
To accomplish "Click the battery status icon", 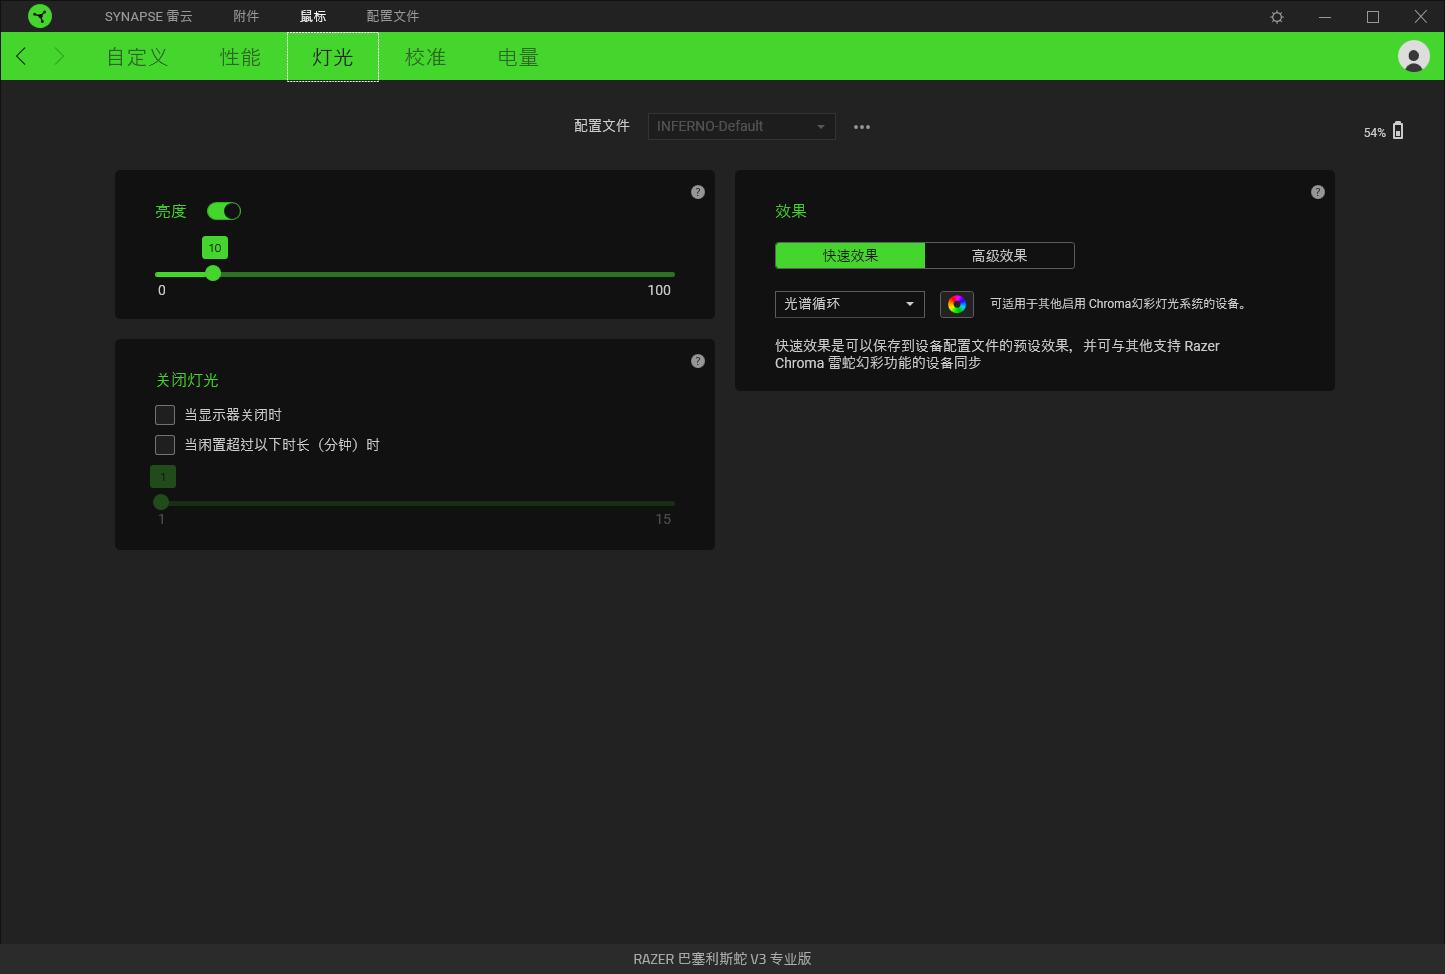I will click(x=1398, y=131).
